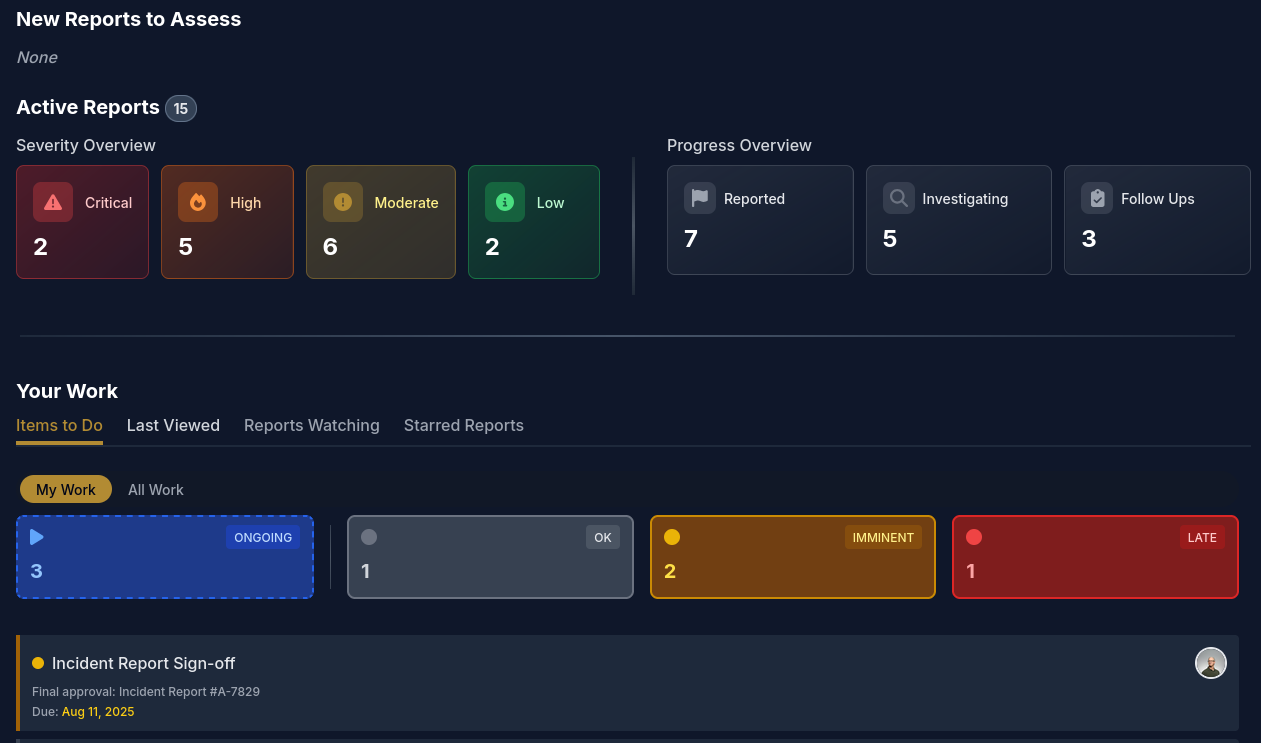
Task: Select the My Work filter pill
Action: [66, 489]
